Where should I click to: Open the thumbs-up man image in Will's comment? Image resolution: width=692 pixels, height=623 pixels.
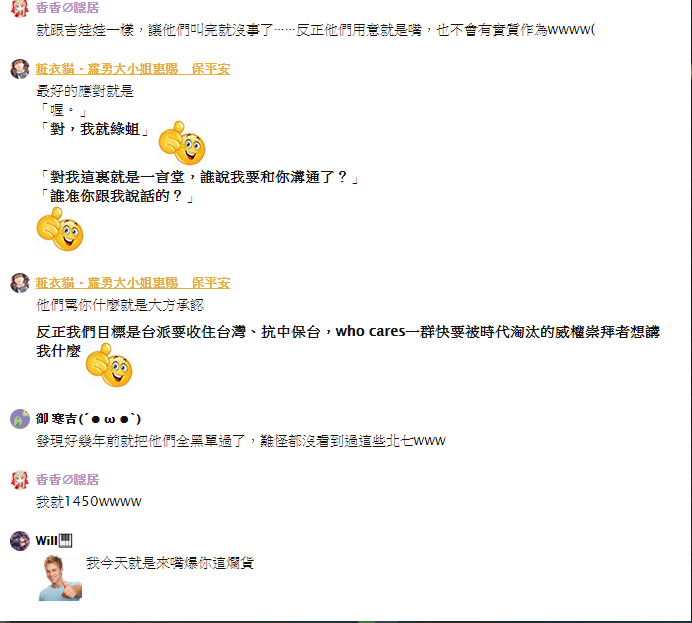pyautogui.click(x=60, y=578)
